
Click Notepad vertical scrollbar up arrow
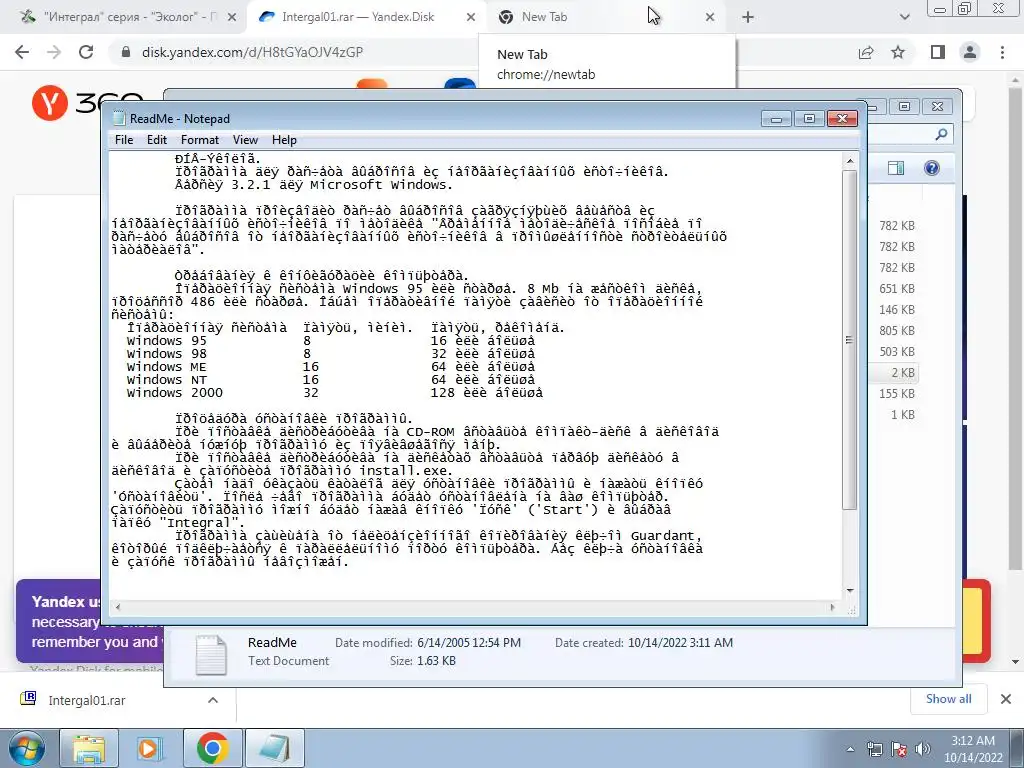[850, 161]
